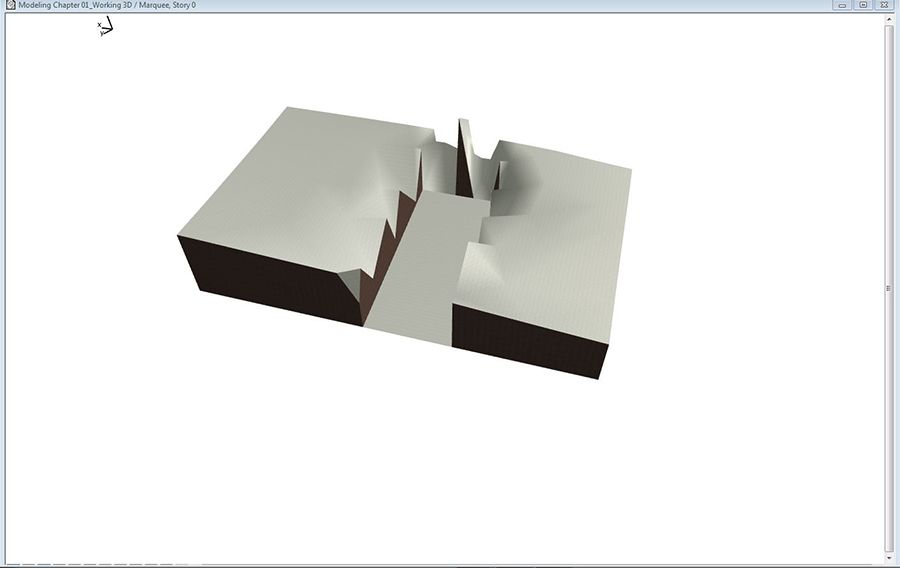
Task: Click the vertical scrollbar thumb
Action: [889, 289]
